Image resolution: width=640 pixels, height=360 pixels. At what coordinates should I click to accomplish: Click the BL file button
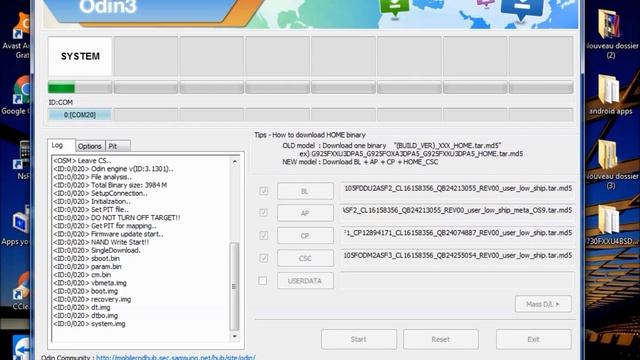[x=305, y=191]
